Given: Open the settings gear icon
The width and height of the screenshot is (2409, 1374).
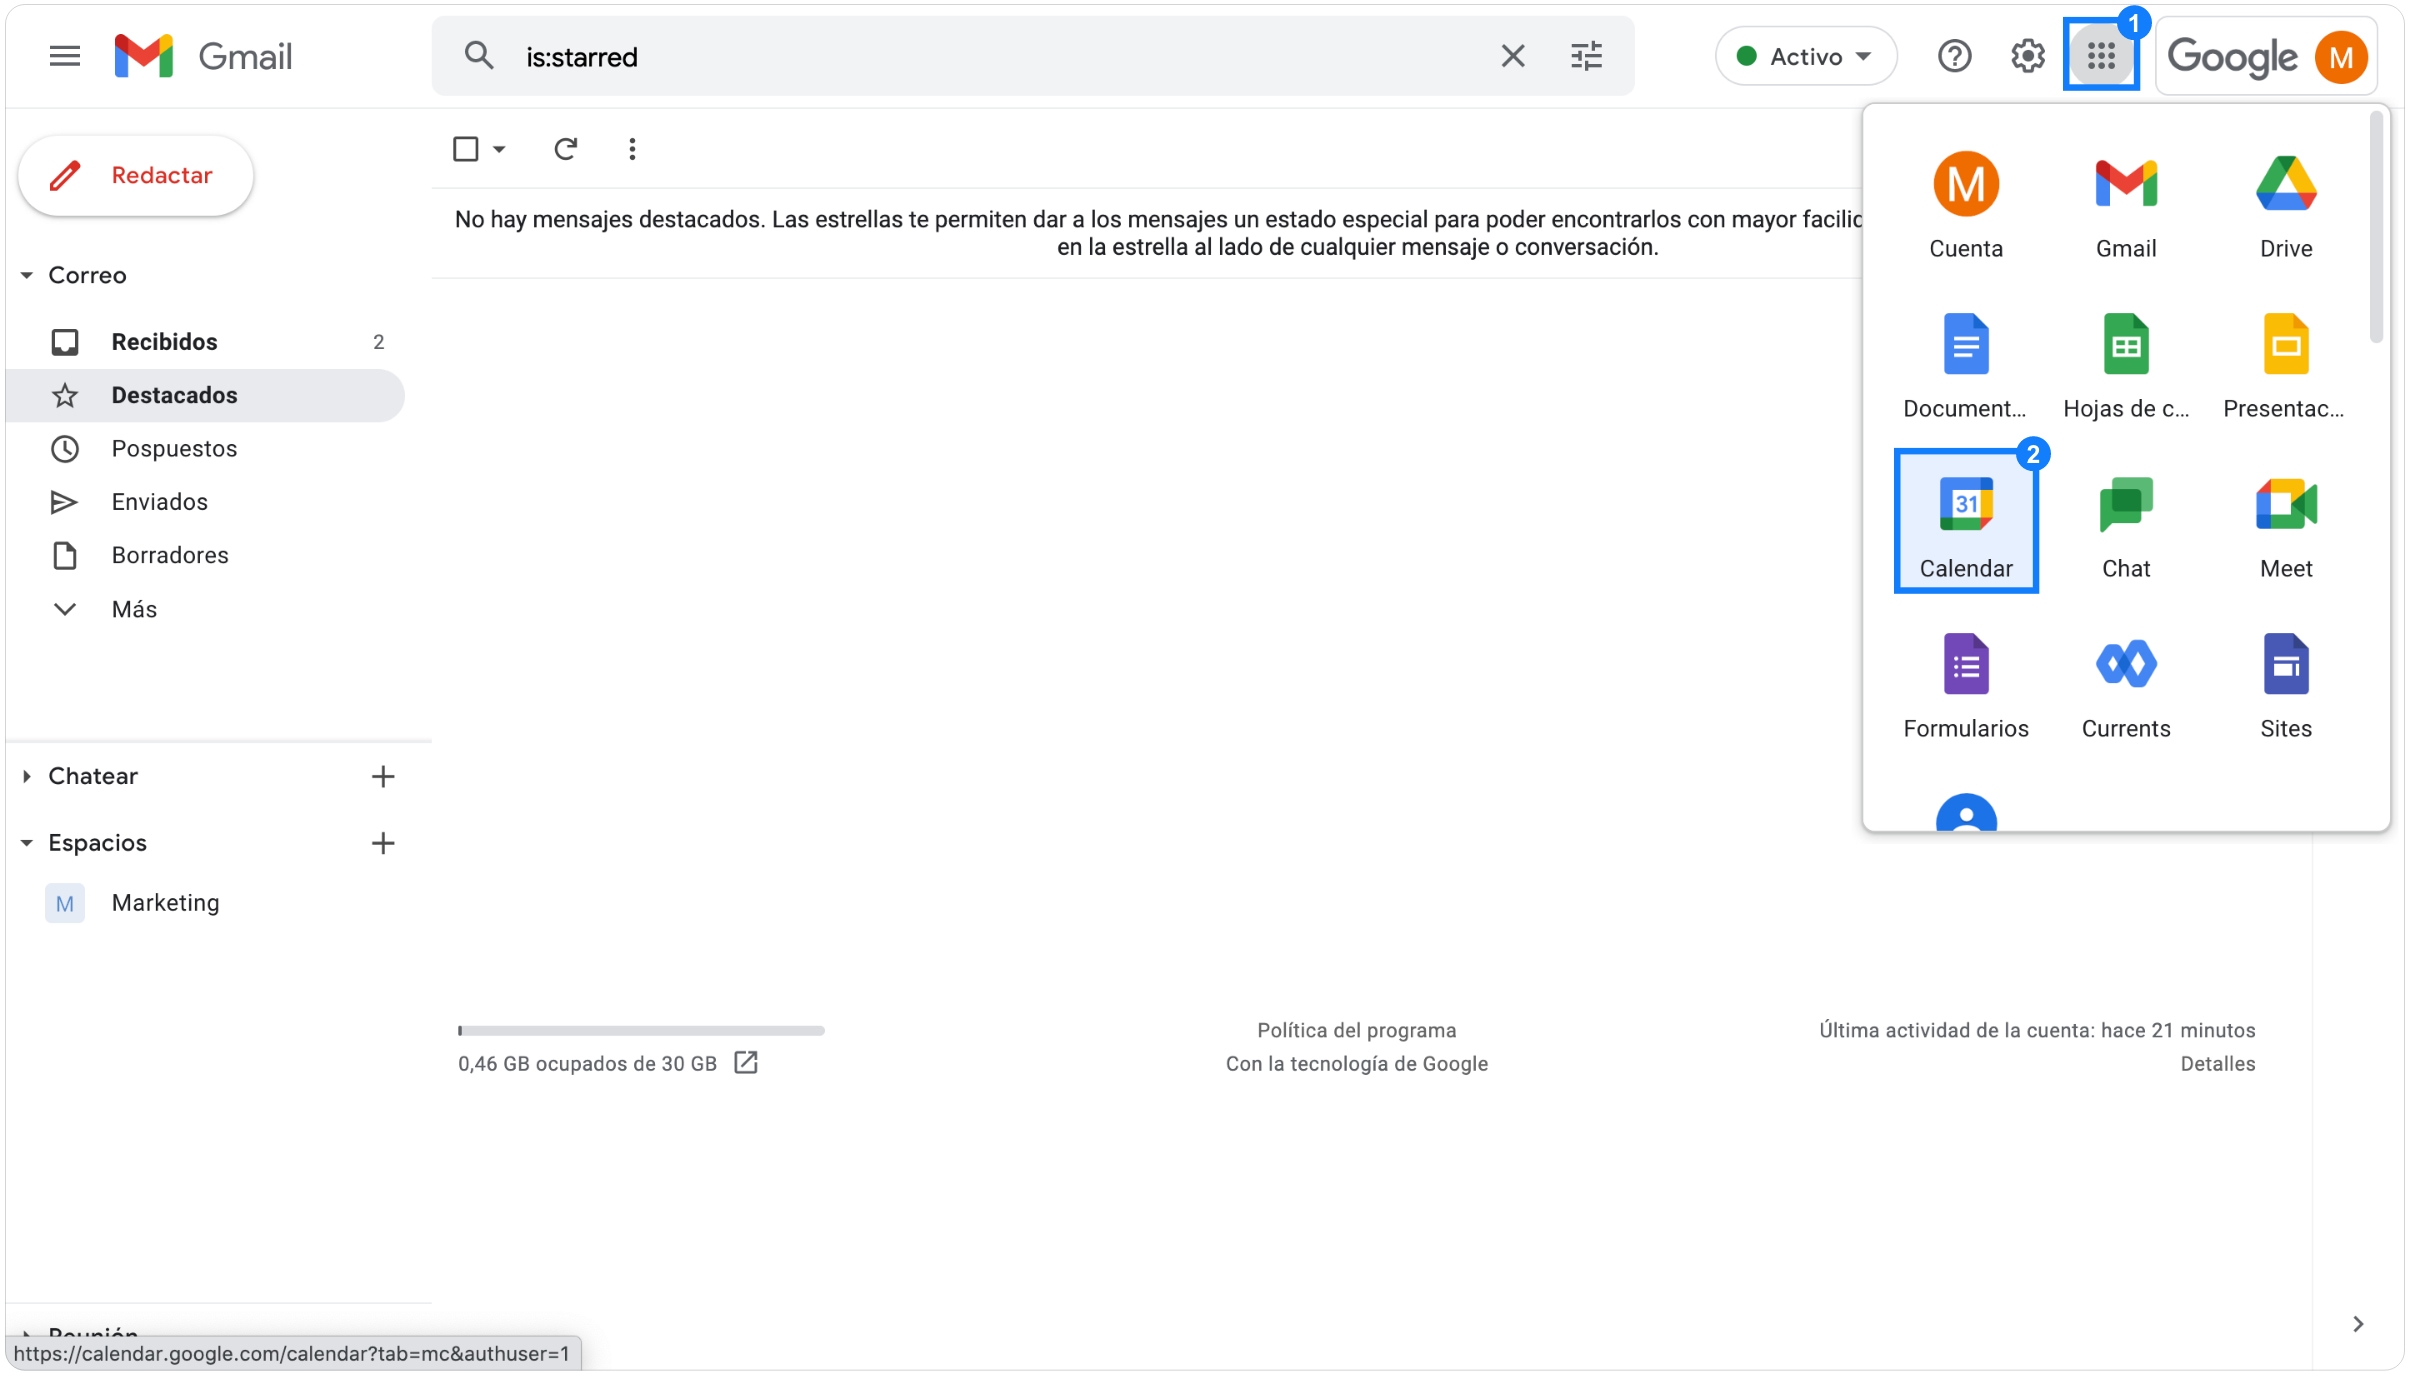Looking at the screenshot, I should coord(2028,56).
